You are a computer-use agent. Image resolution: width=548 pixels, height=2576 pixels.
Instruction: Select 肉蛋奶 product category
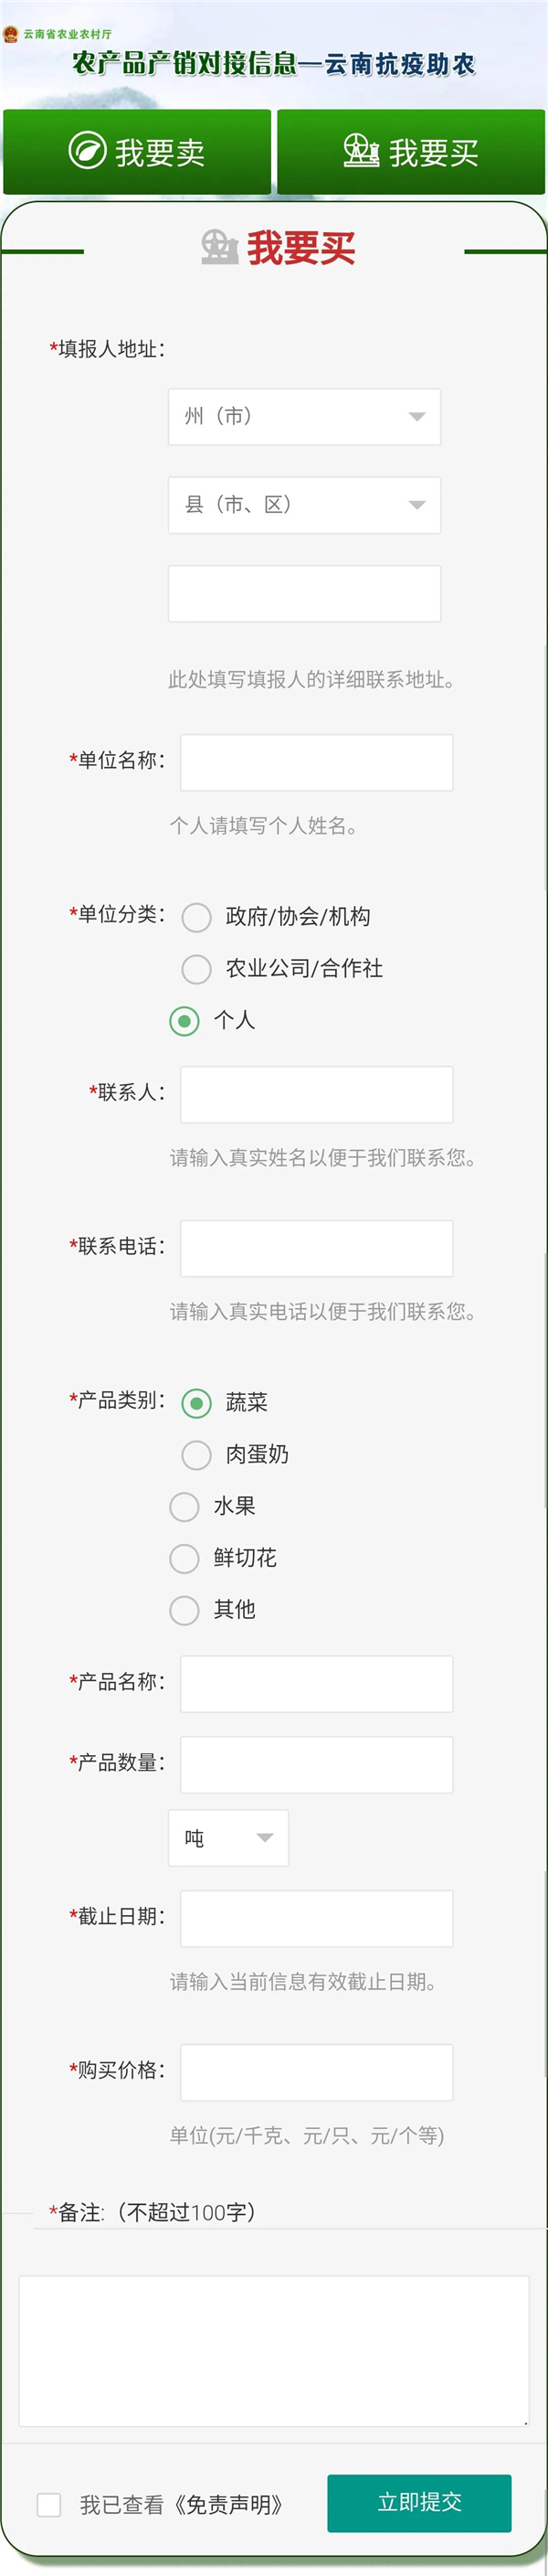click(196, 1455)
